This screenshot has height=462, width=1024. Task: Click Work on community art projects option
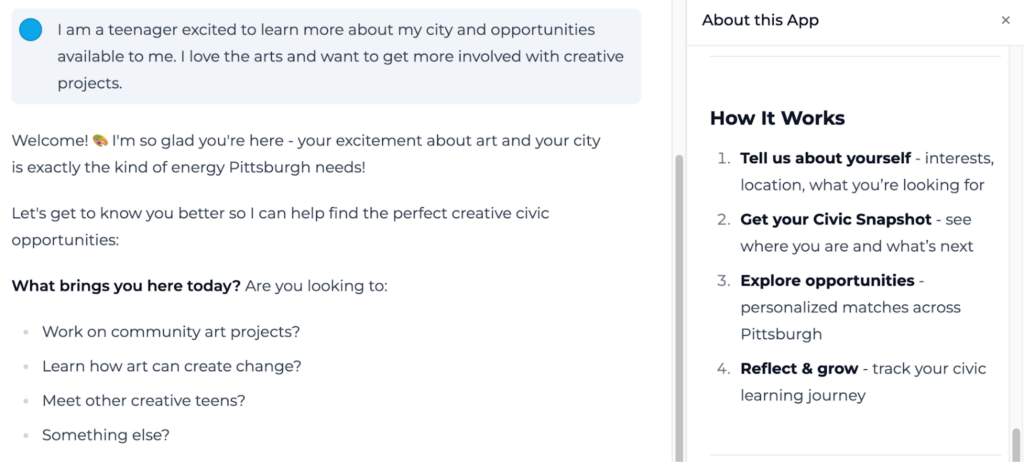coord(171,331)
